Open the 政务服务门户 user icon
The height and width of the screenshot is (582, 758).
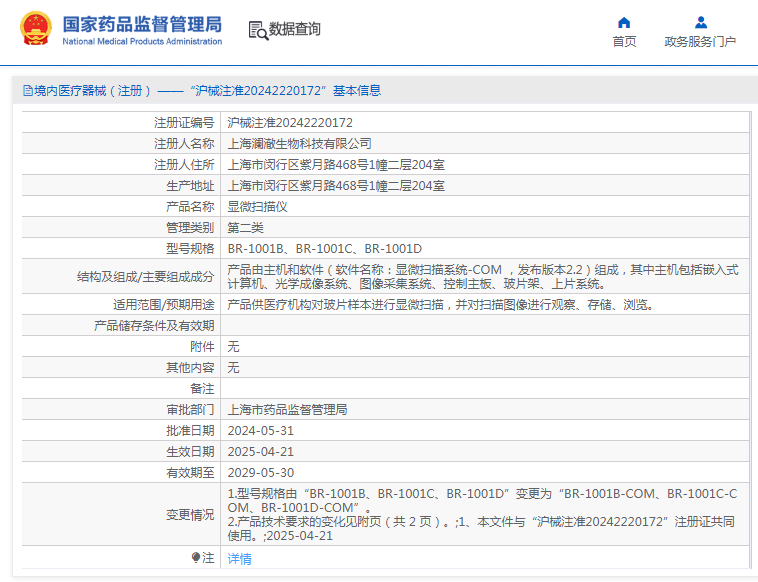pos(700,22)
